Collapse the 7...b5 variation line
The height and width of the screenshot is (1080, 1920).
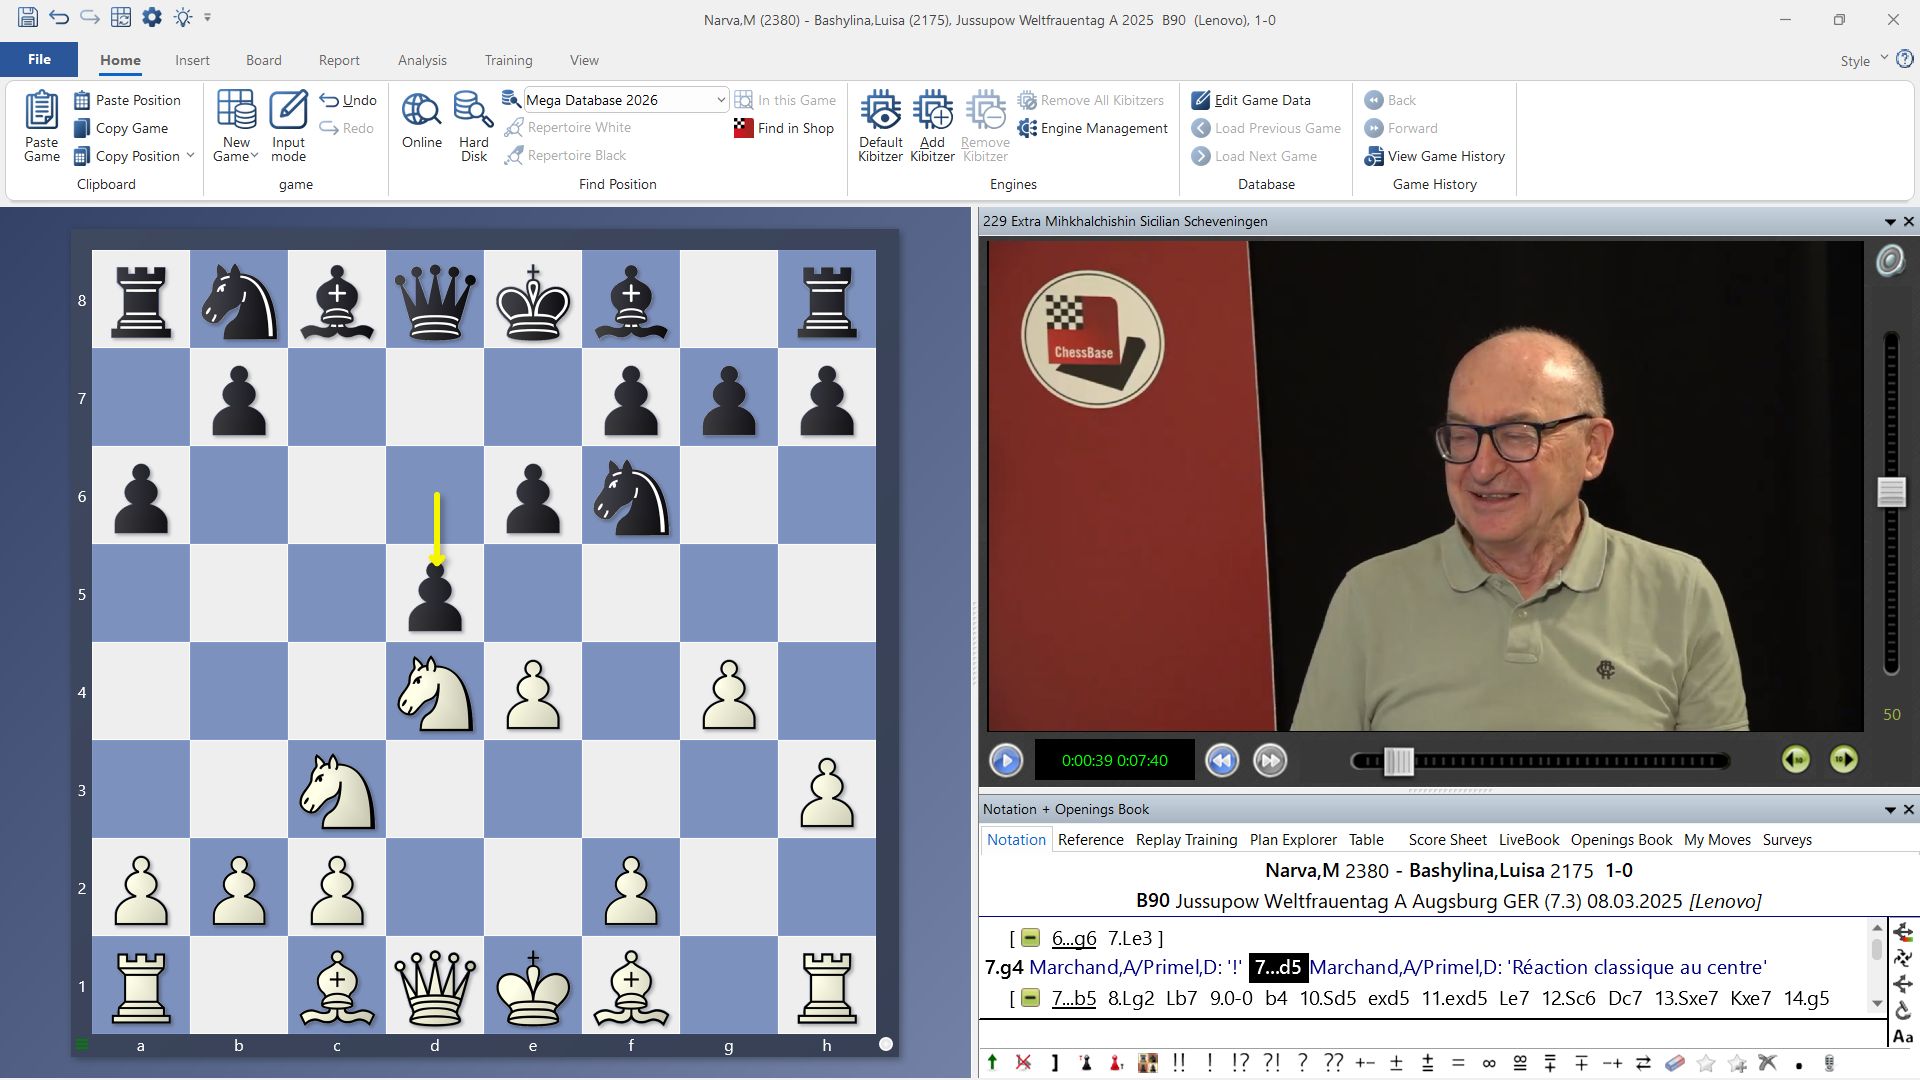(x=1030, y=998)
